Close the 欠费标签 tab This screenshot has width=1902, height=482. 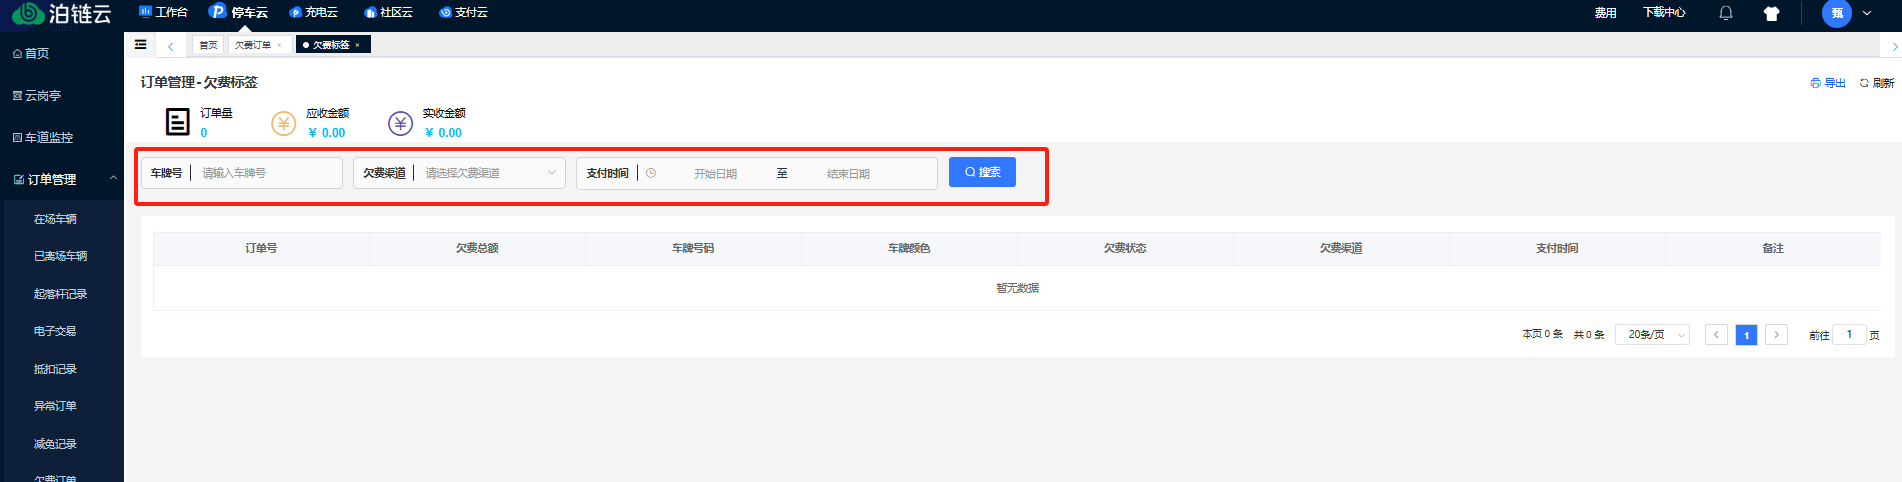[x=357, y=45]
